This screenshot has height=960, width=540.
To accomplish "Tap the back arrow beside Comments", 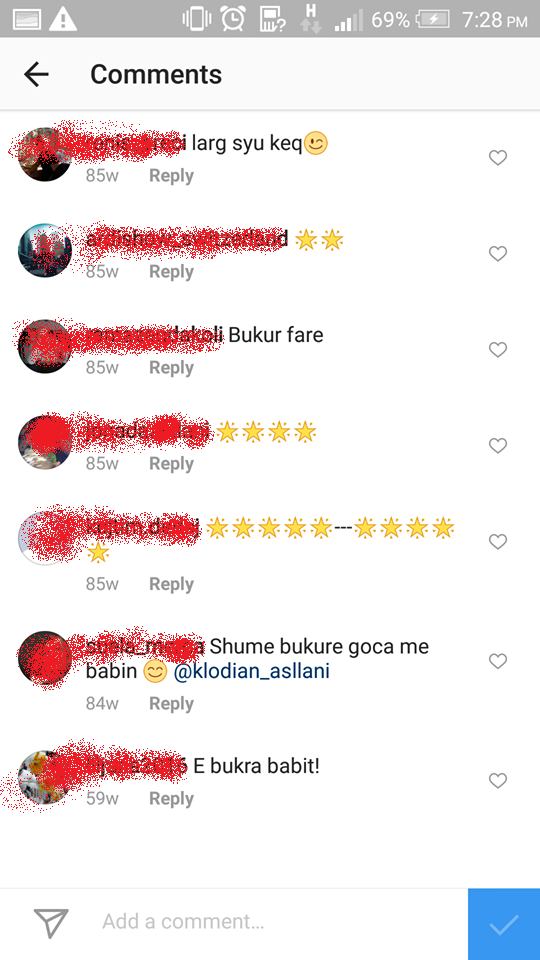I will (36, 74).
